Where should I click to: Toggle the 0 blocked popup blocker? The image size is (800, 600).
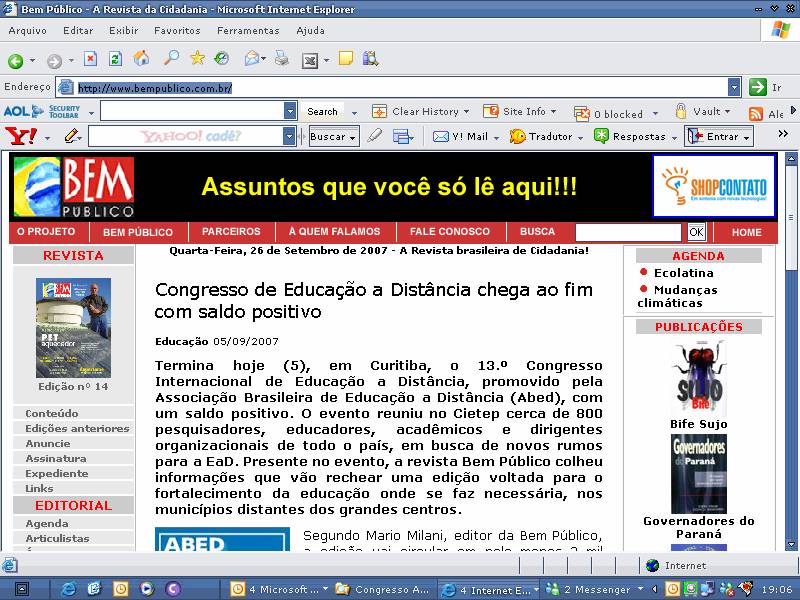pyautogui.click(x=609, y=113)
